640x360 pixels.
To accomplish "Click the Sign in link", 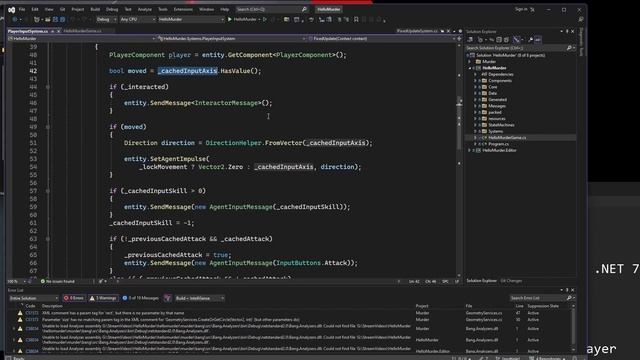I will pos(521,9).
